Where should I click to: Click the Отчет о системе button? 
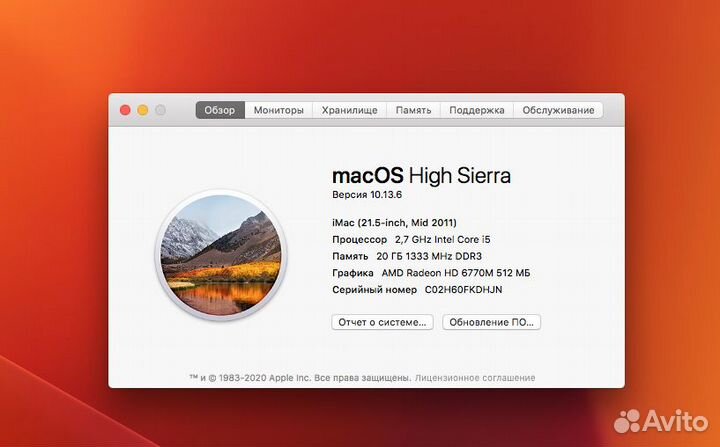[x=382, y=322]
